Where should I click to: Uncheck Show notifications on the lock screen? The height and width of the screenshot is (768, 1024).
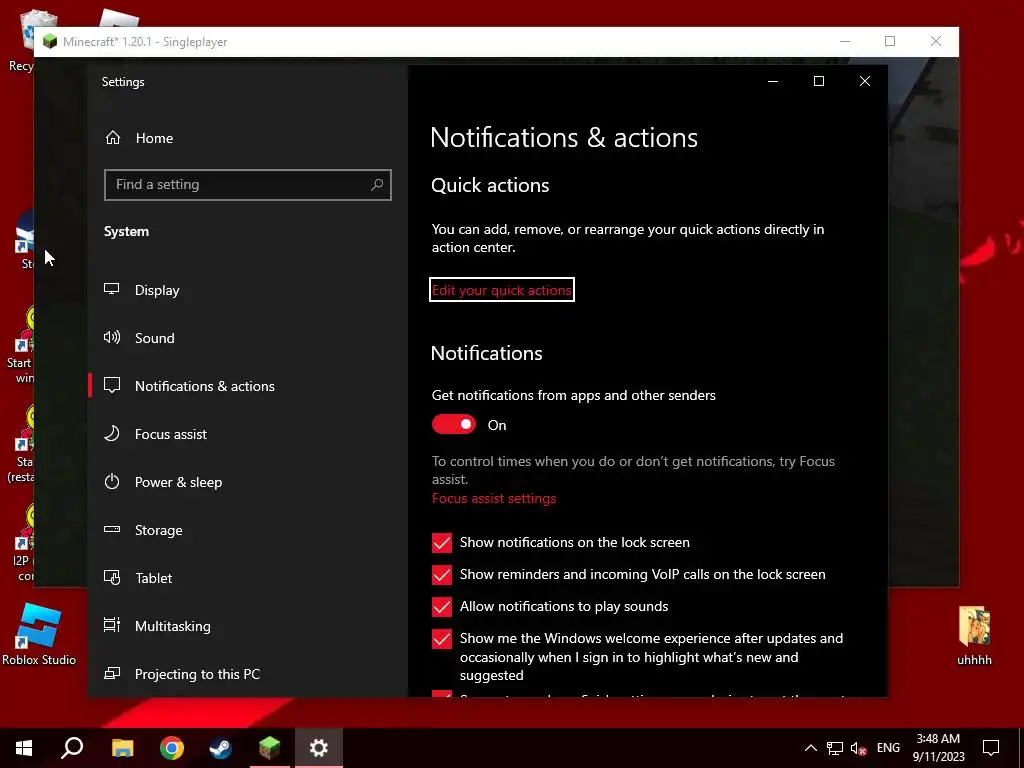coord(441,543)
